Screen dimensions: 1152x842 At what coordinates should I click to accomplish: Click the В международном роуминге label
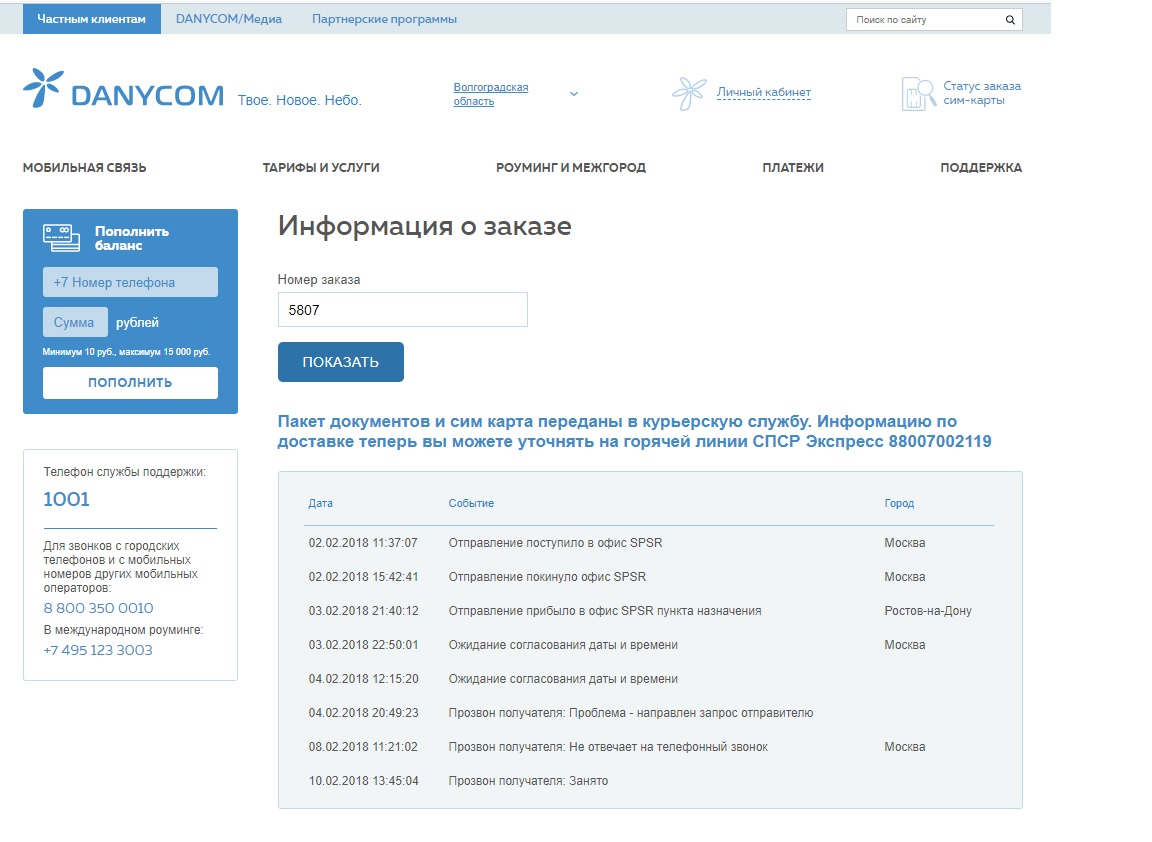[123, 630]
